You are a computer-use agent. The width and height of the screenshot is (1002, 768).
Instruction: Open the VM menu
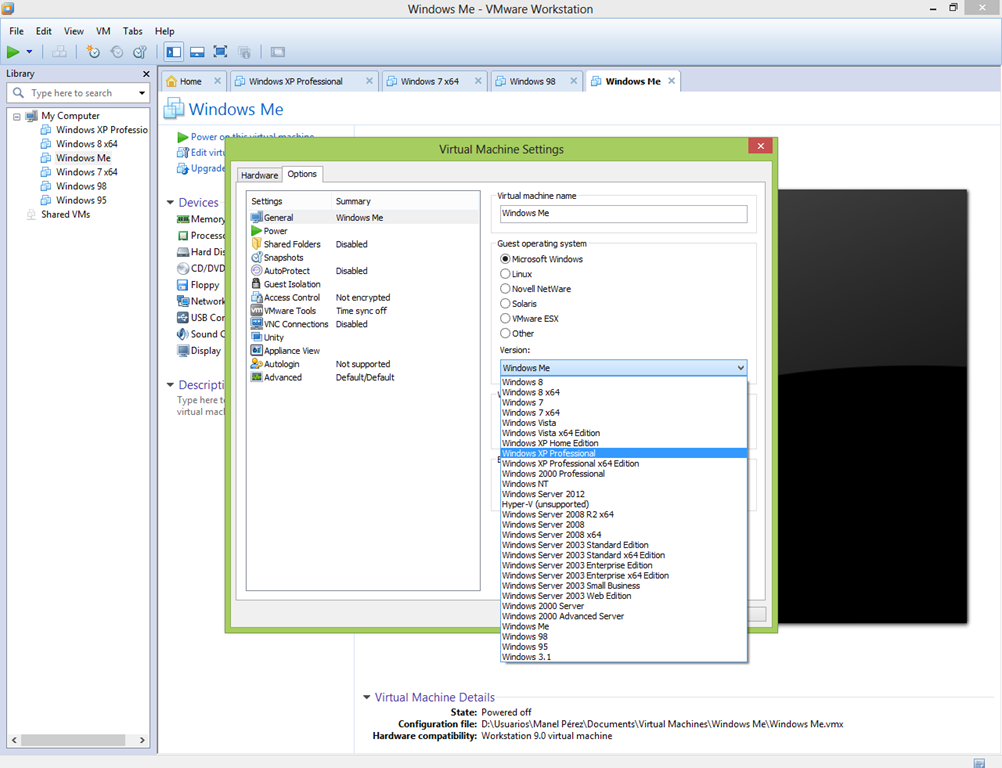[x=103, y=31]
